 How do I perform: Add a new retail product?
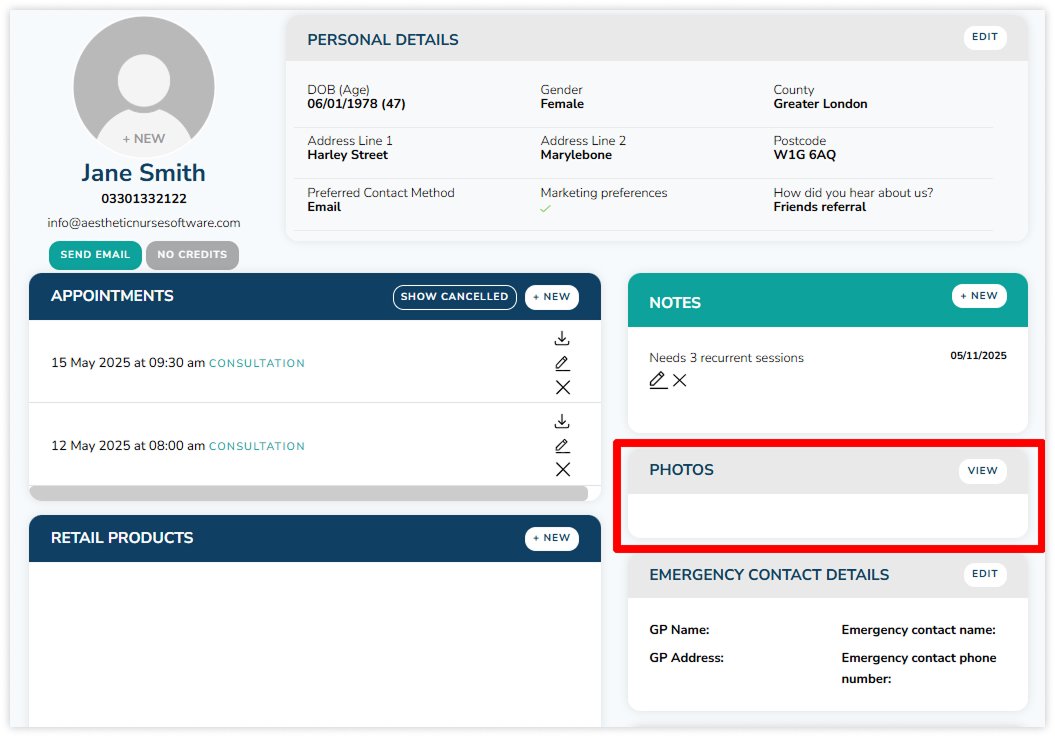(551, 538)
